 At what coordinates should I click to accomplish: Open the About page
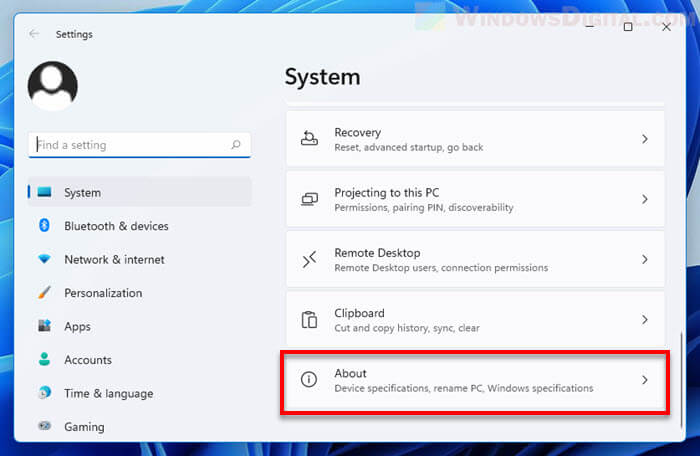pyautogui.click(x=475, y=380)
